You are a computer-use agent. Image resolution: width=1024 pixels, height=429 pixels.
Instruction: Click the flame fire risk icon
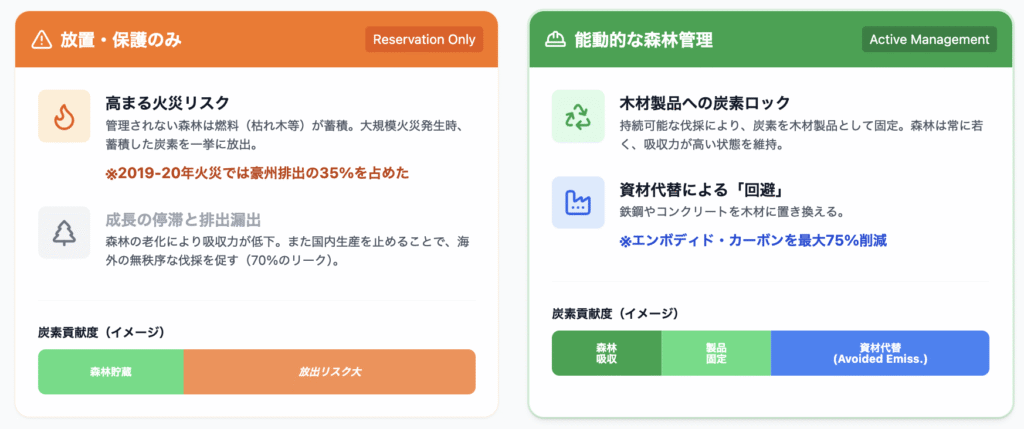pos(64,116)
